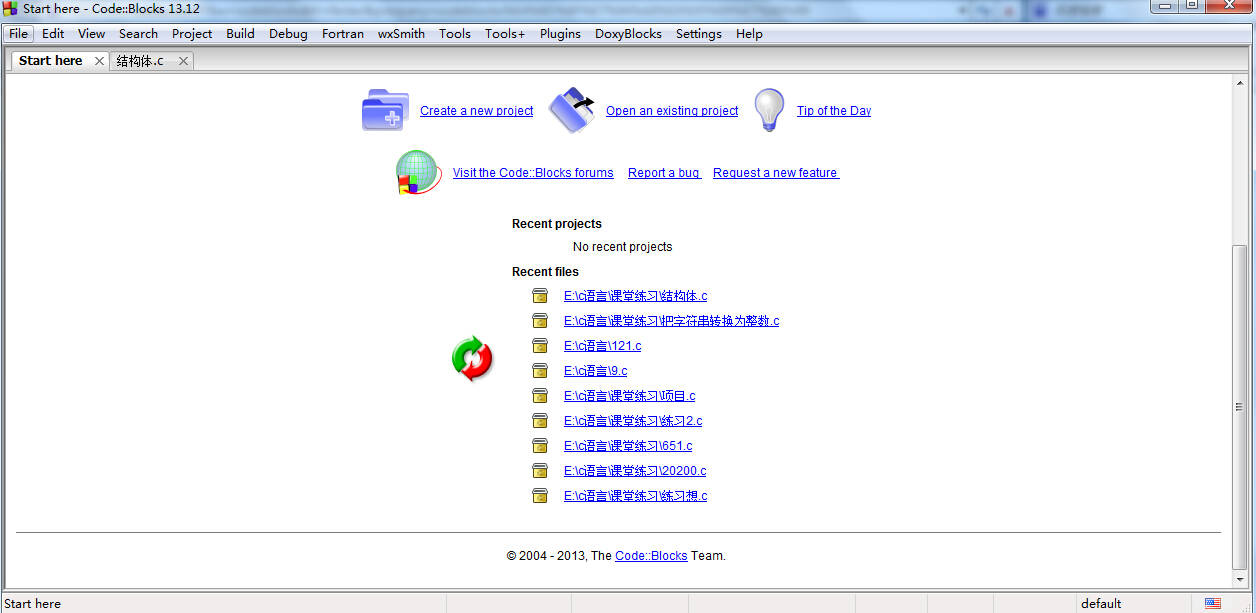Switch to the 结构体.c tab
1256x613 pixels.
point(140,61)
